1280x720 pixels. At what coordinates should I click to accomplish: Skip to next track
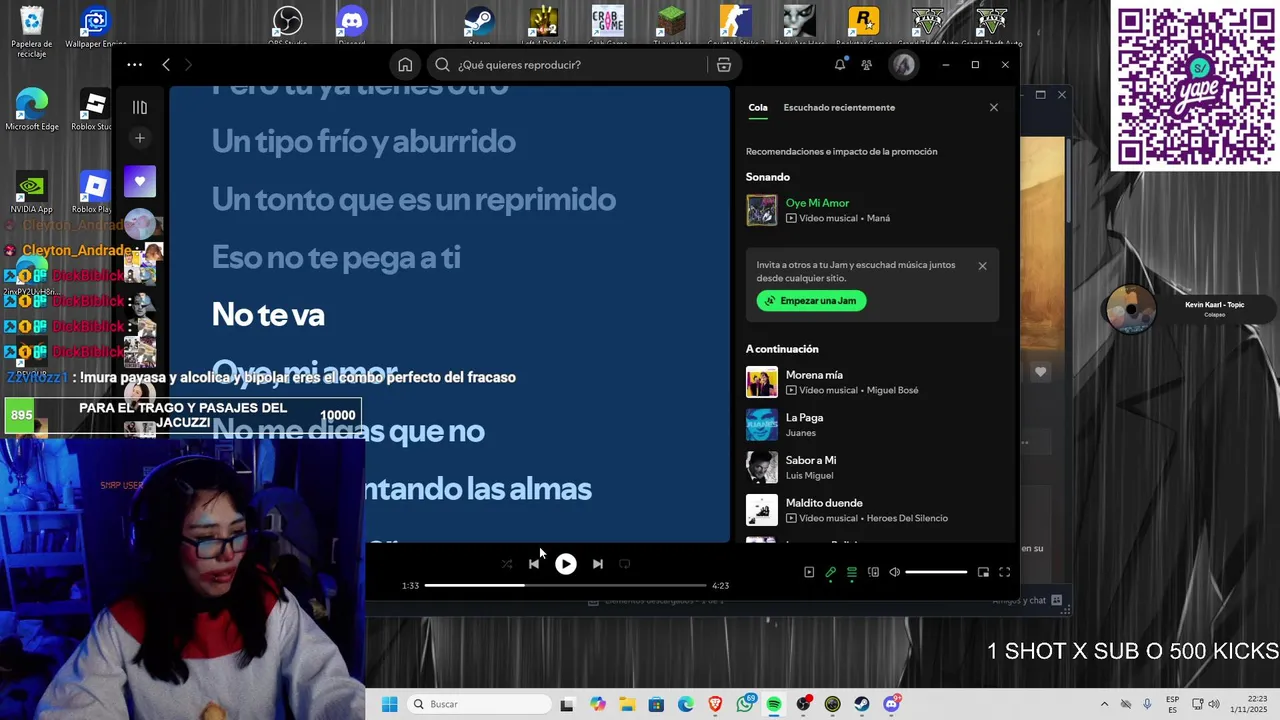[597, 564]
